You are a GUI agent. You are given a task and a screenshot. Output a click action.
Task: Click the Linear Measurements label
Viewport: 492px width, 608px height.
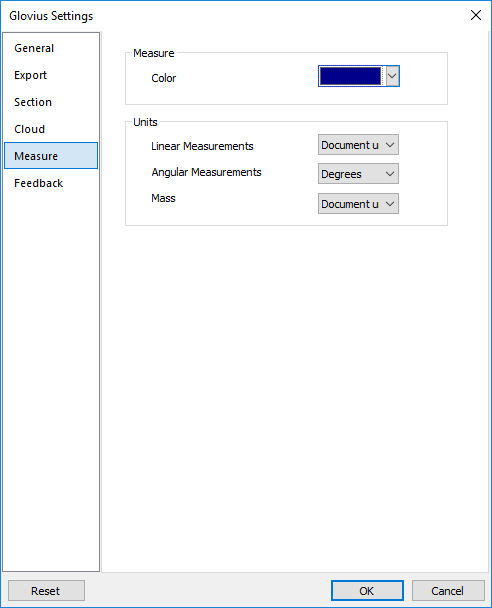tap(202, 146)
